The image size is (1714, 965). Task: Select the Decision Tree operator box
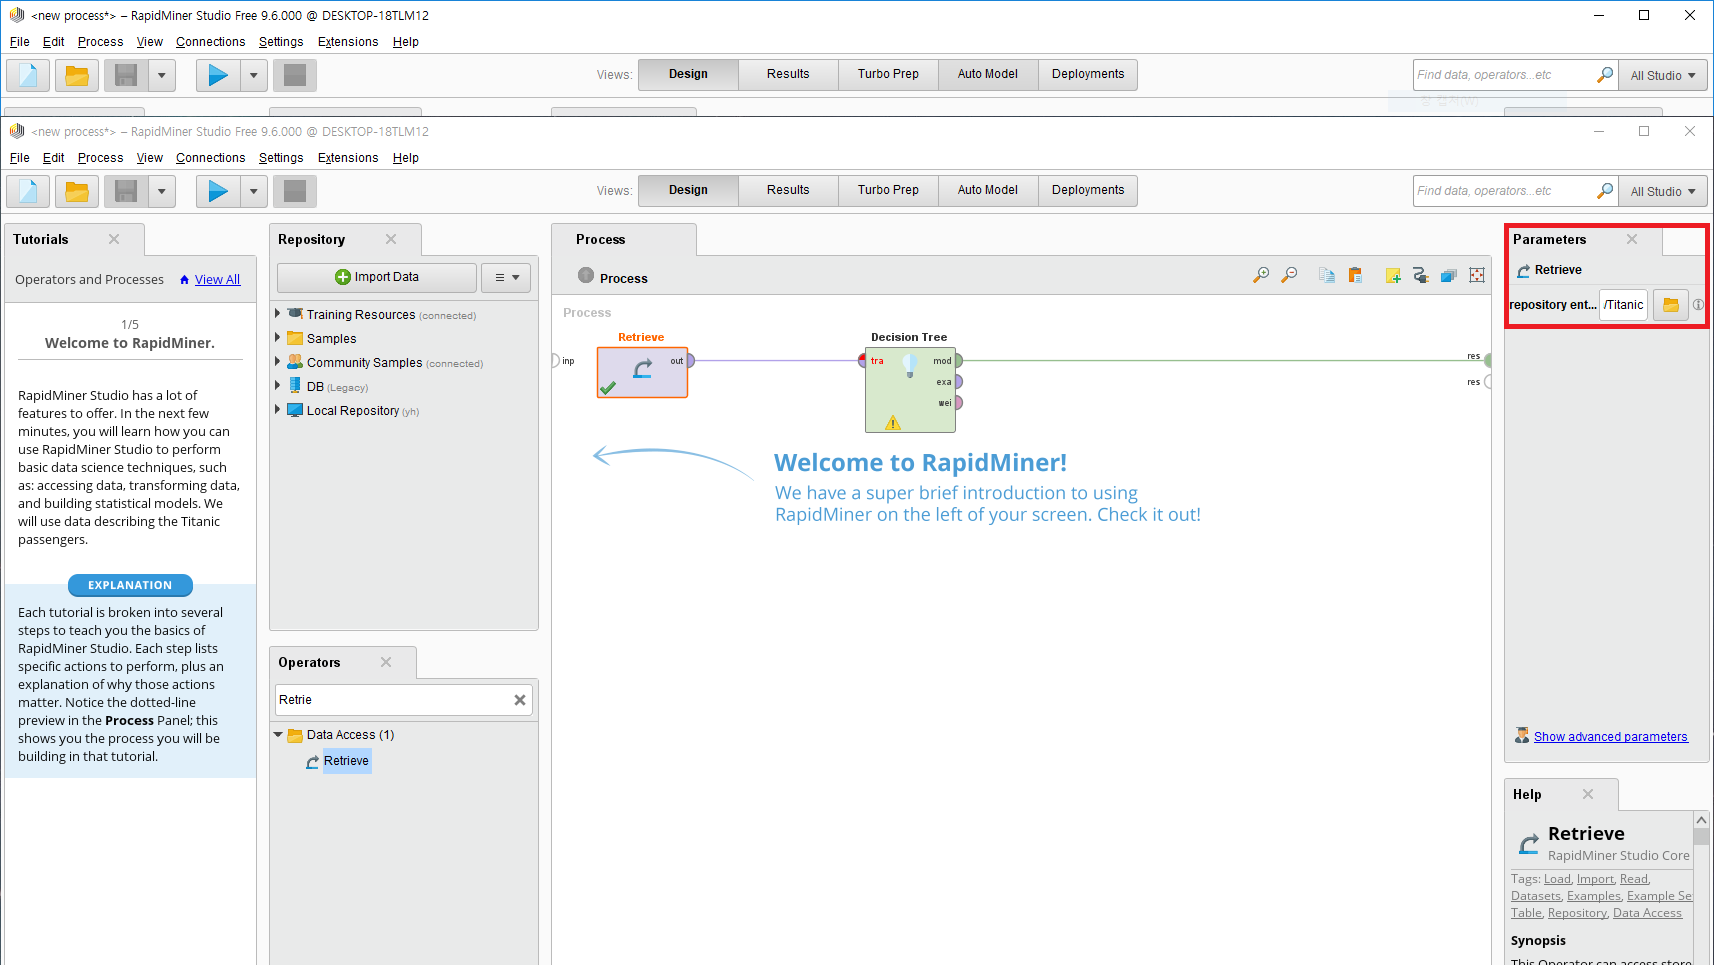(x=910, y=389)
